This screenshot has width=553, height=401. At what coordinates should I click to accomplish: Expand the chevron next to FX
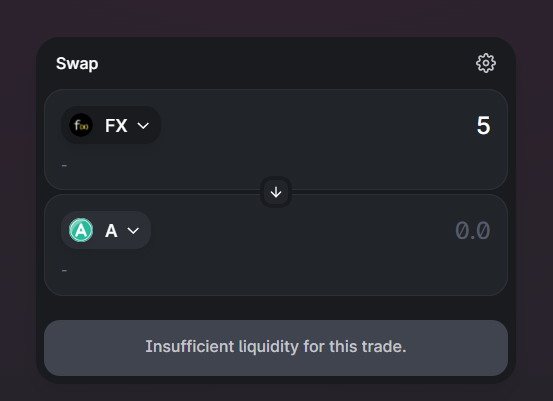point(143,126)
